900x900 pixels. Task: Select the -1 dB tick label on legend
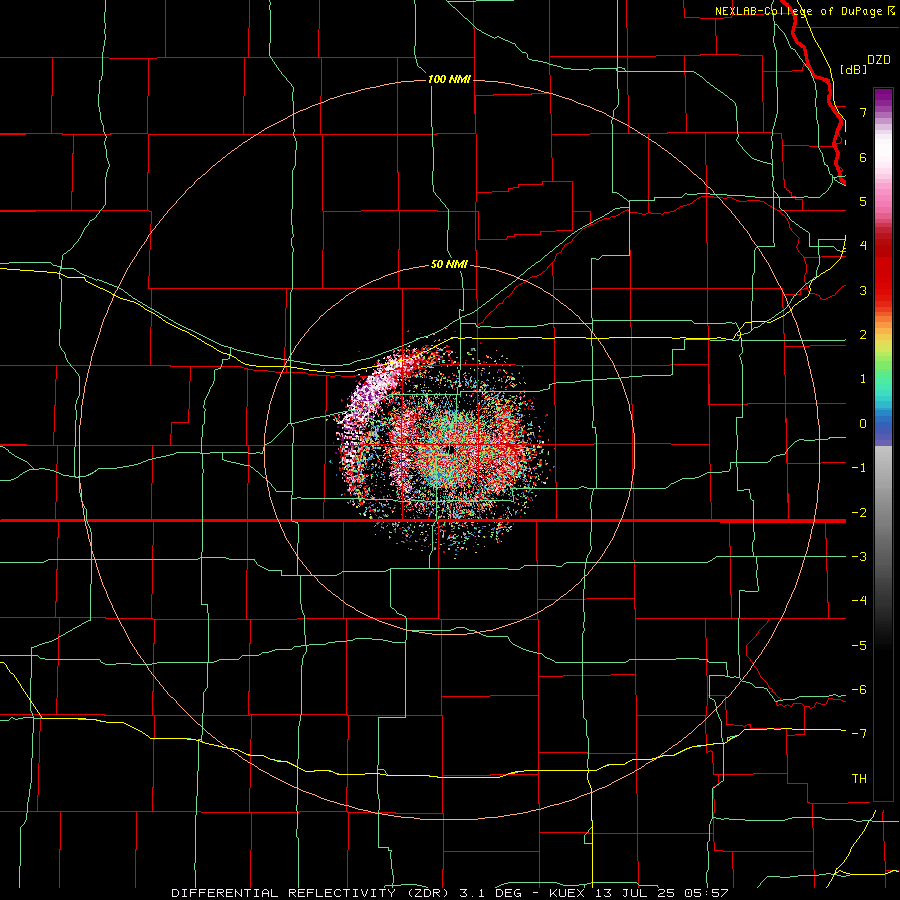click(859, 468)
